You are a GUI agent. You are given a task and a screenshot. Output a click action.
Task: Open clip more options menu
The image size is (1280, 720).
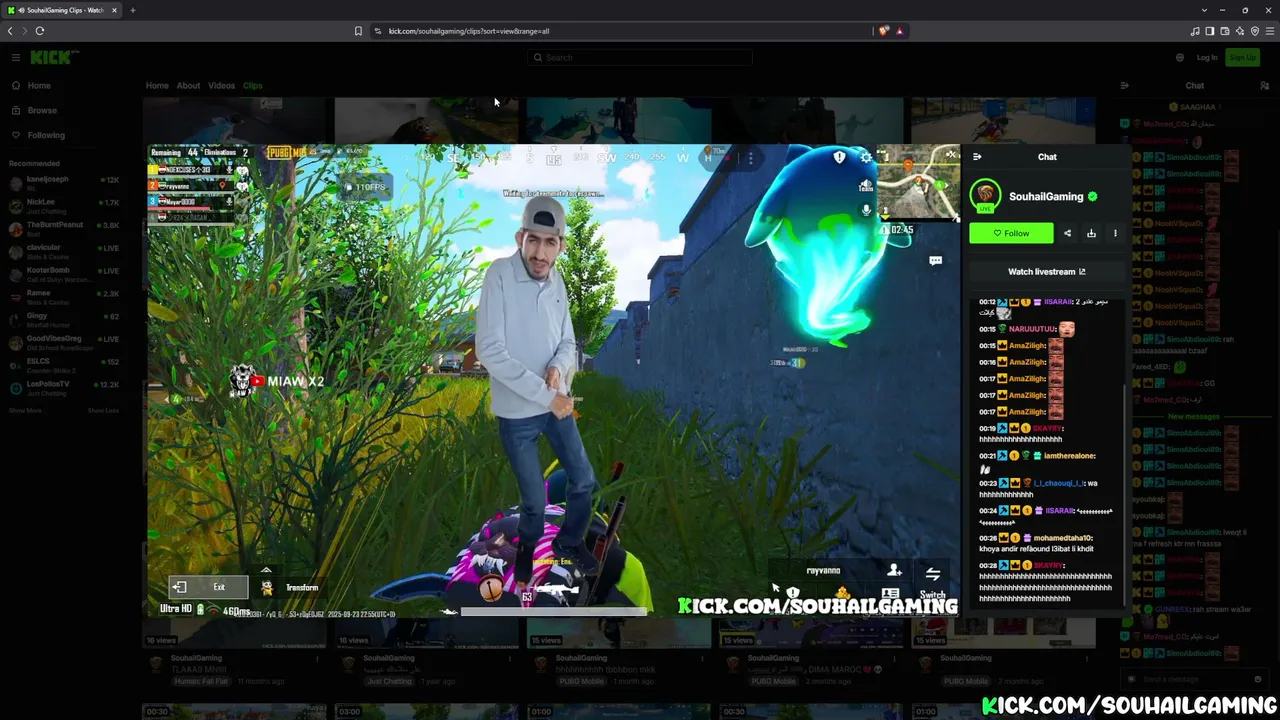click(1115, 233)
